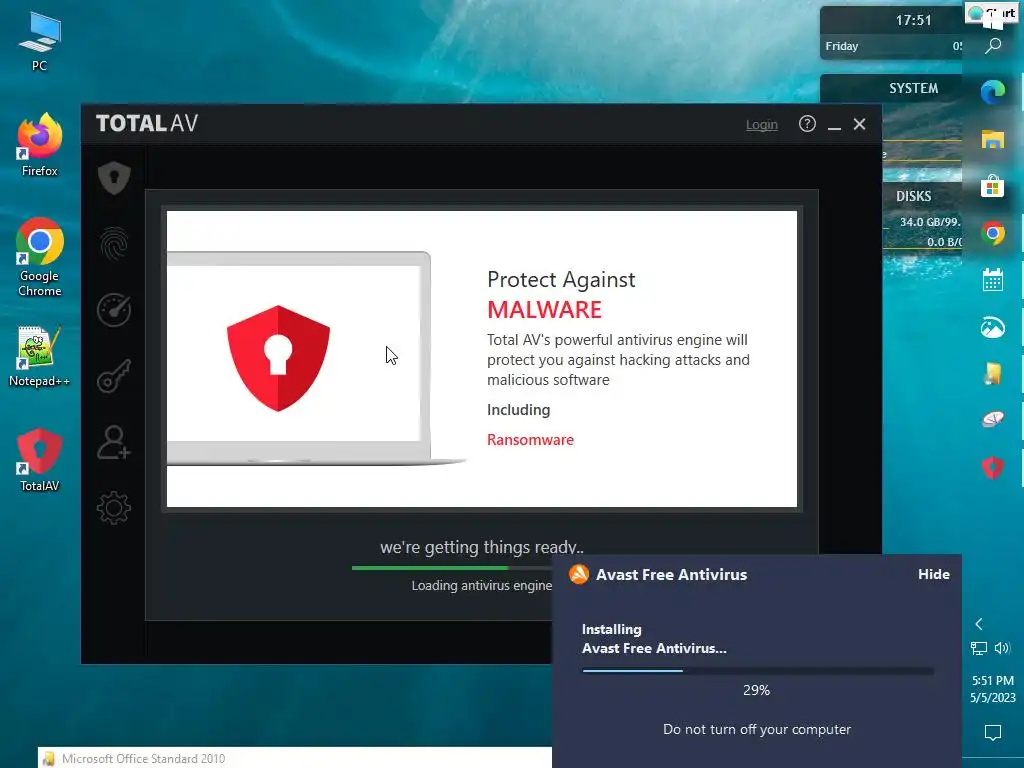
Task: Open the speedometer tune-up section in TotalAV
Action: point(114,310)
